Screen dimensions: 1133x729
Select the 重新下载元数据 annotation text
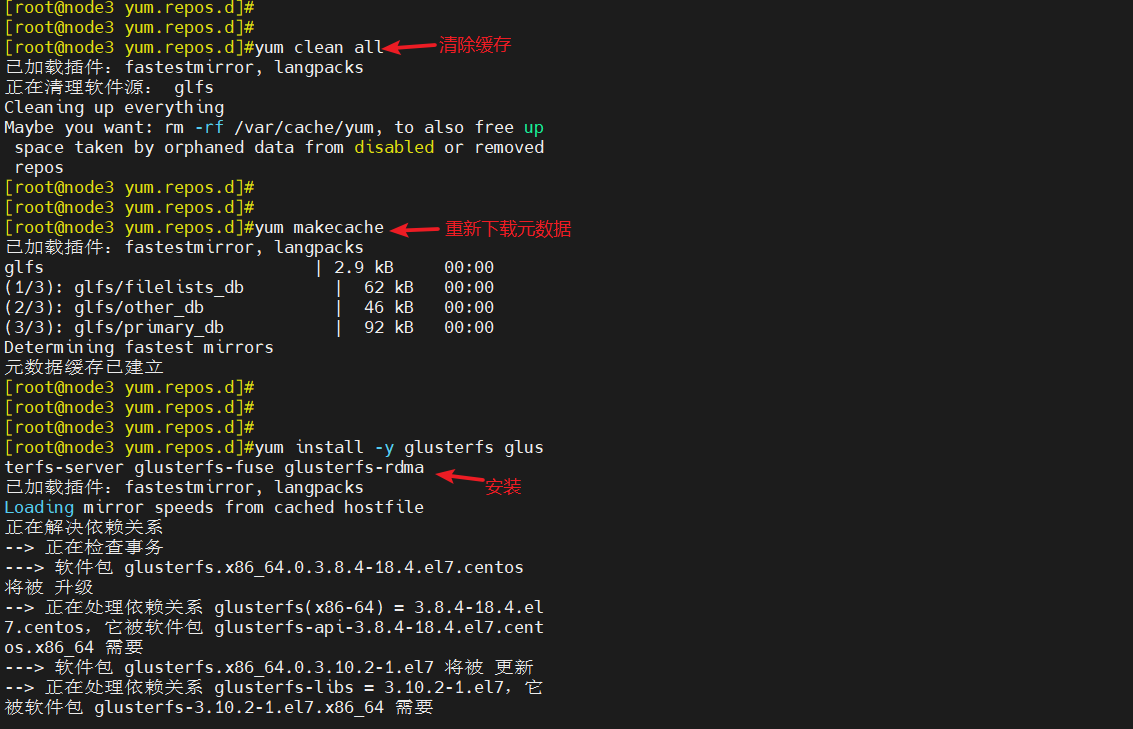[508, 228]
